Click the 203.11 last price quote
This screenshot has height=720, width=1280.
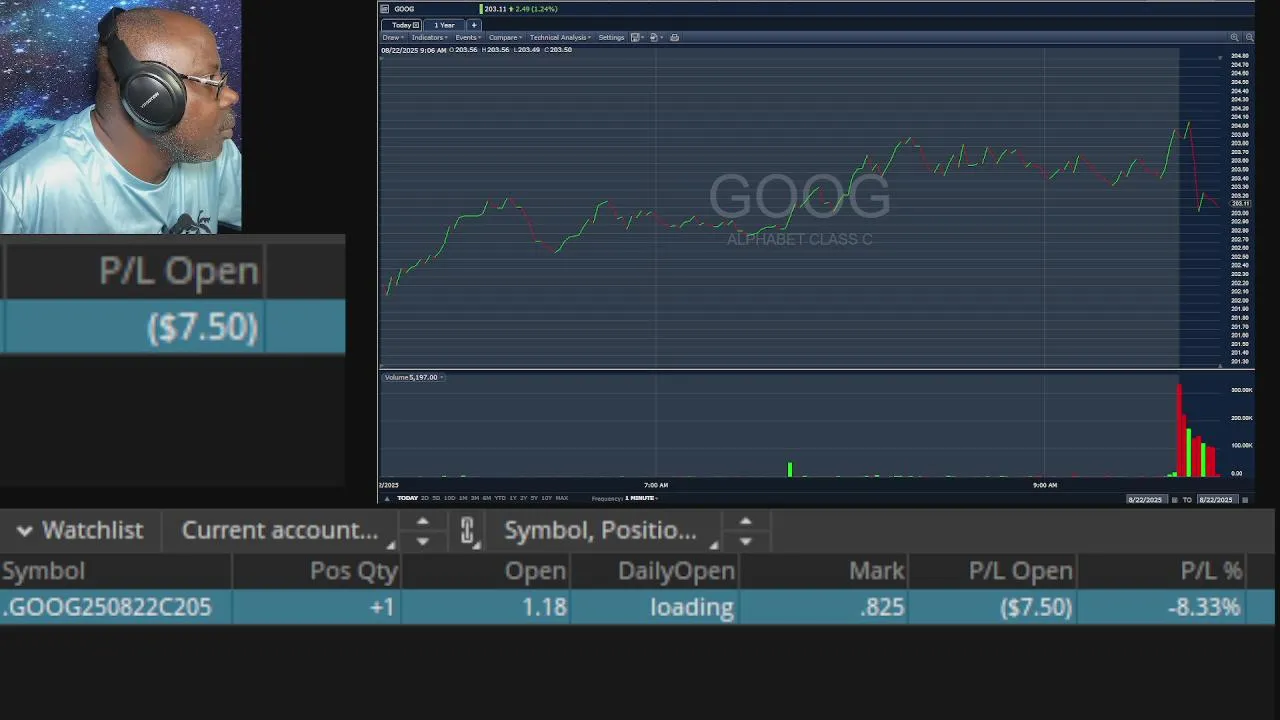coord(495,9)
